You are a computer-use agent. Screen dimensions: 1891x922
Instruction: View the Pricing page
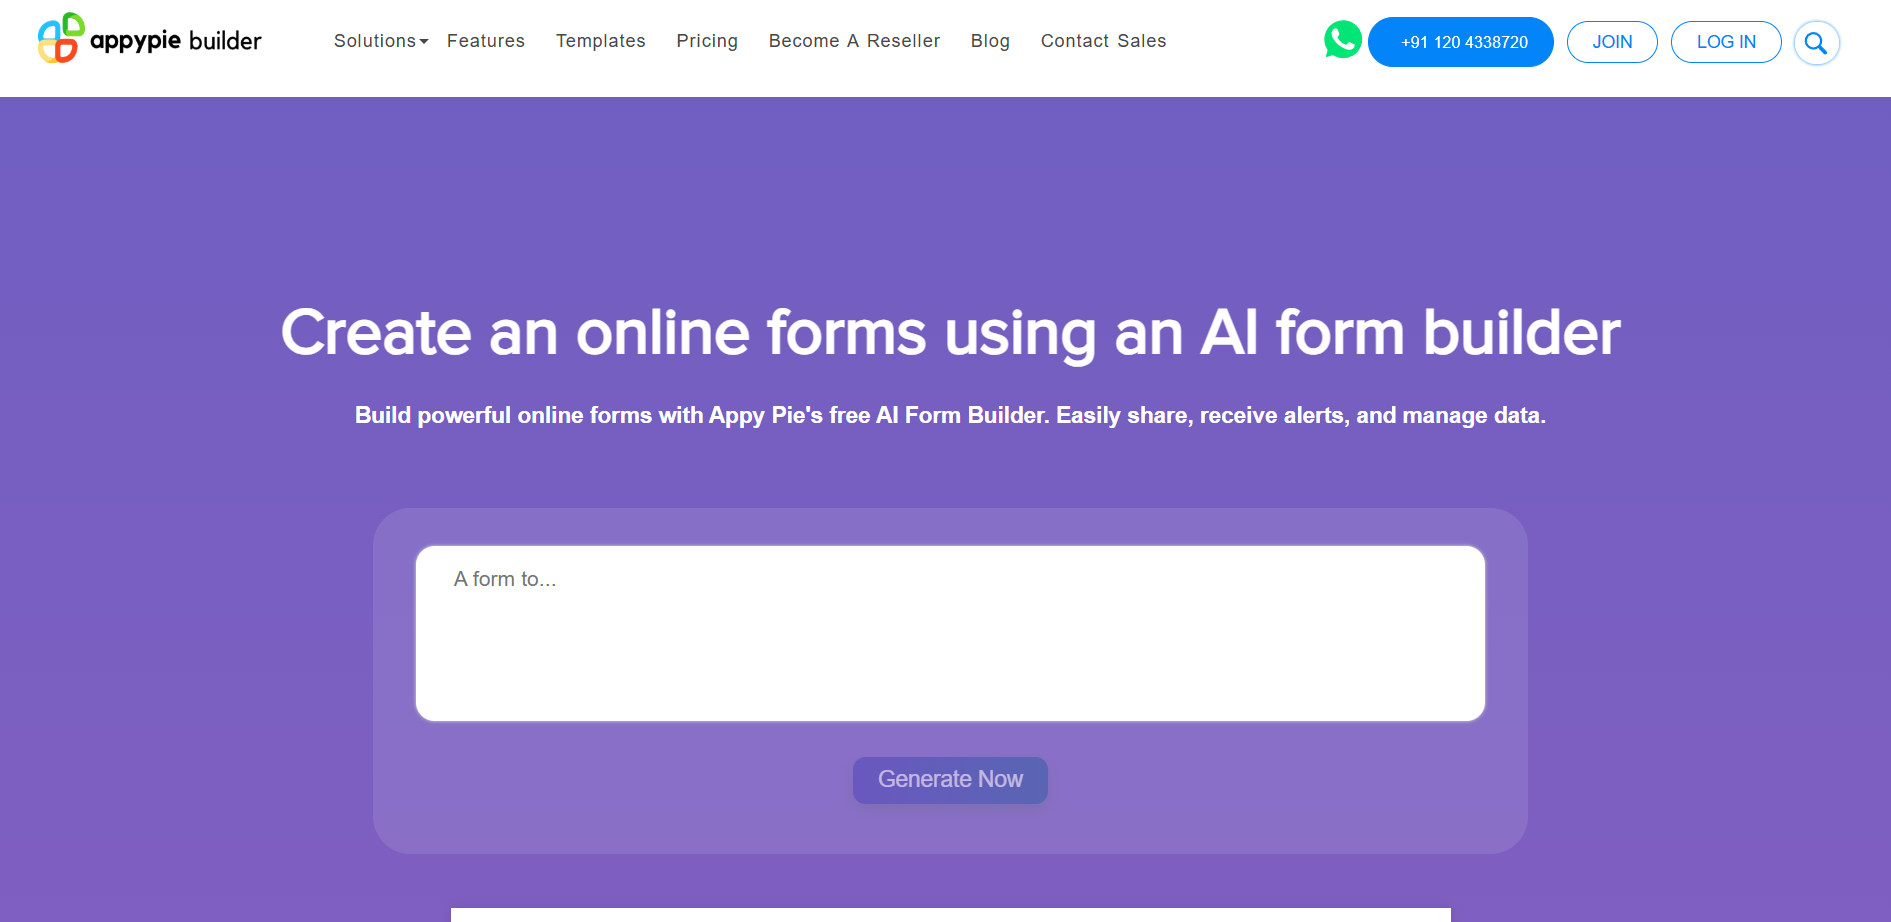tap(706, 41)
